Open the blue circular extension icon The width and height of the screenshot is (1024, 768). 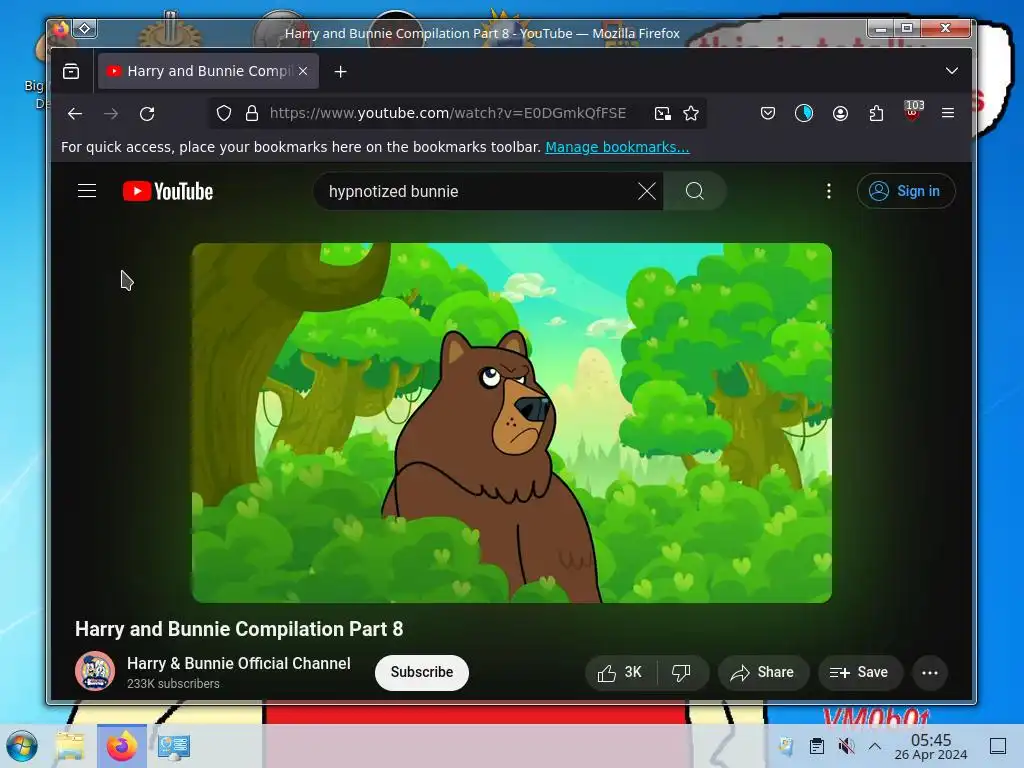804,114
